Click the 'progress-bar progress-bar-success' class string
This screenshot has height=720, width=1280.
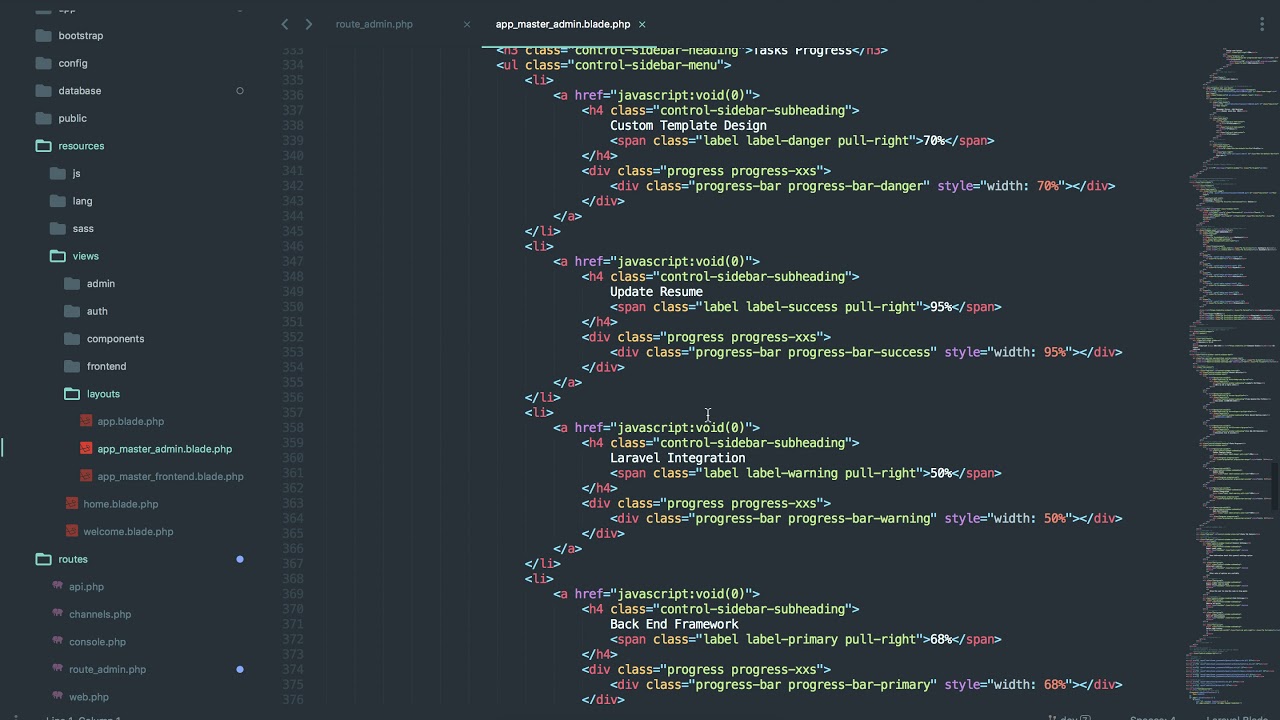[x=813, y=352]
